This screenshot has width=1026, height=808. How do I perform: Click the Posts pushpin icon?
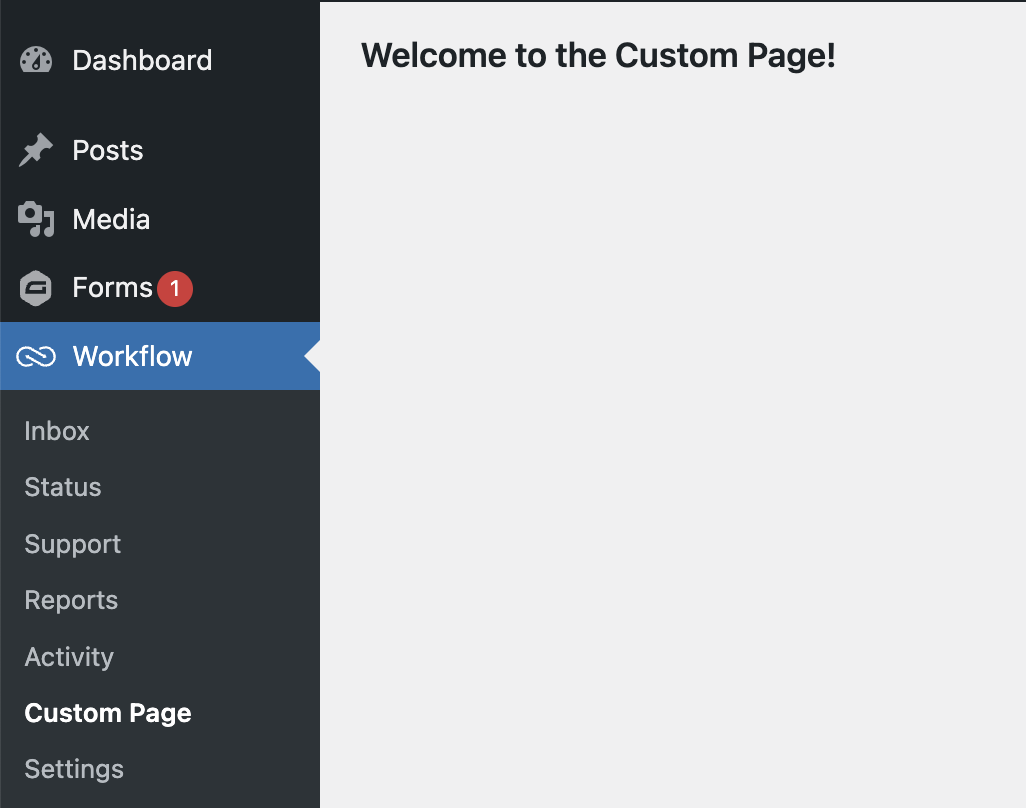36,151
